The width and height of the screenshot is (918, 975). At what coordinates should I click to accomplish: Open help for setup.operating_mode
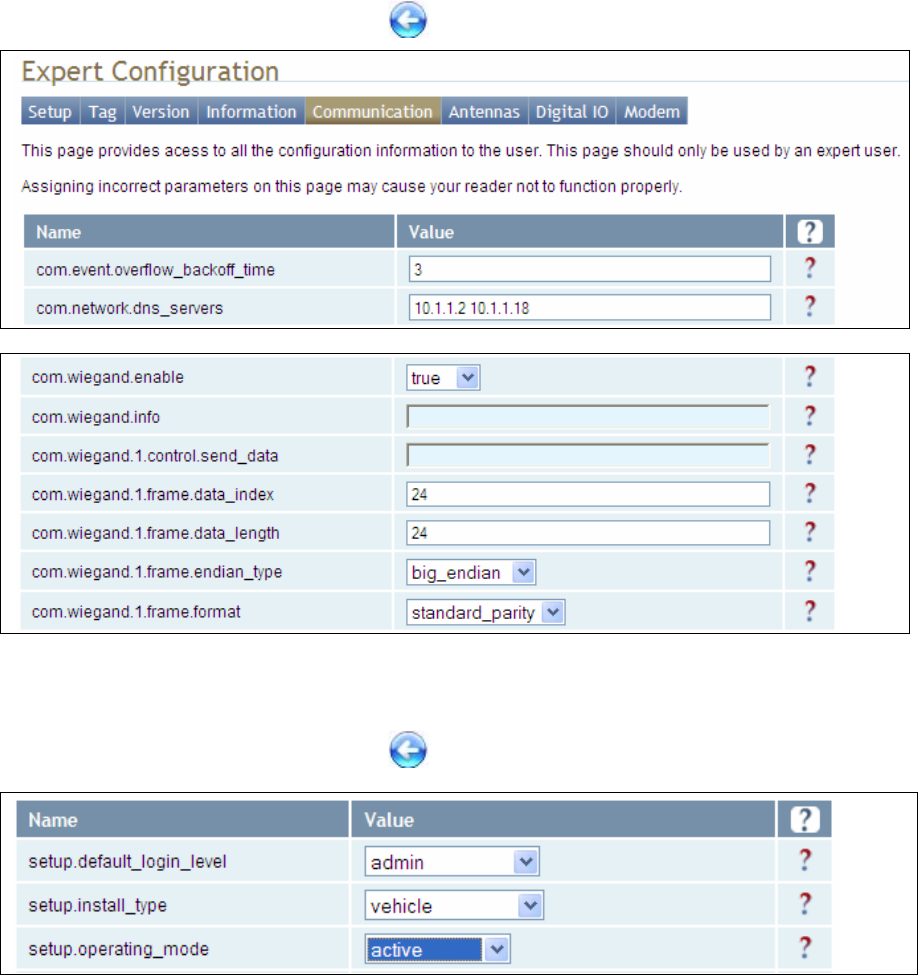click(805, 947)
